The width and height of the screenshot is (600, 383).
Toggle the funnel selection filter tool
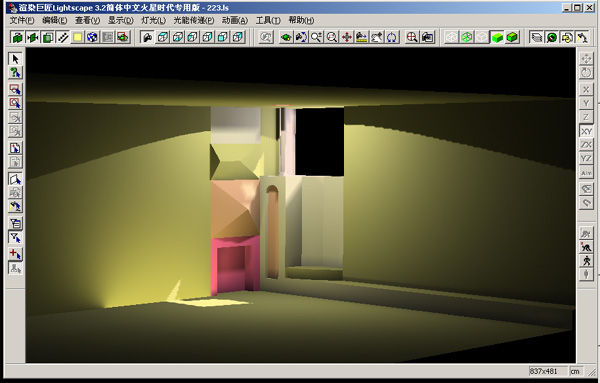pyautogui.click(x=15, y=237)
